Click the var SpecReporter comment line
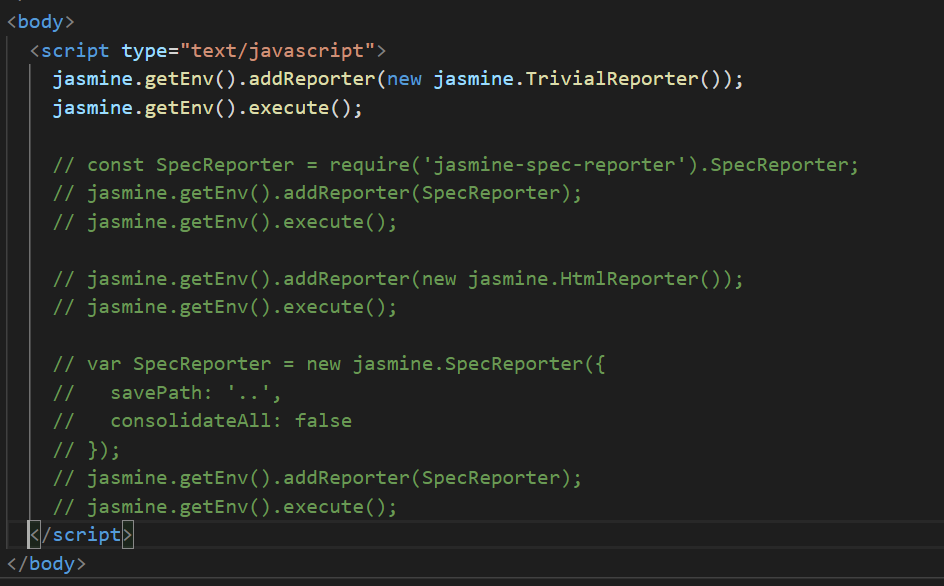This screenshot has width=944, height=586. coord(329,364)
